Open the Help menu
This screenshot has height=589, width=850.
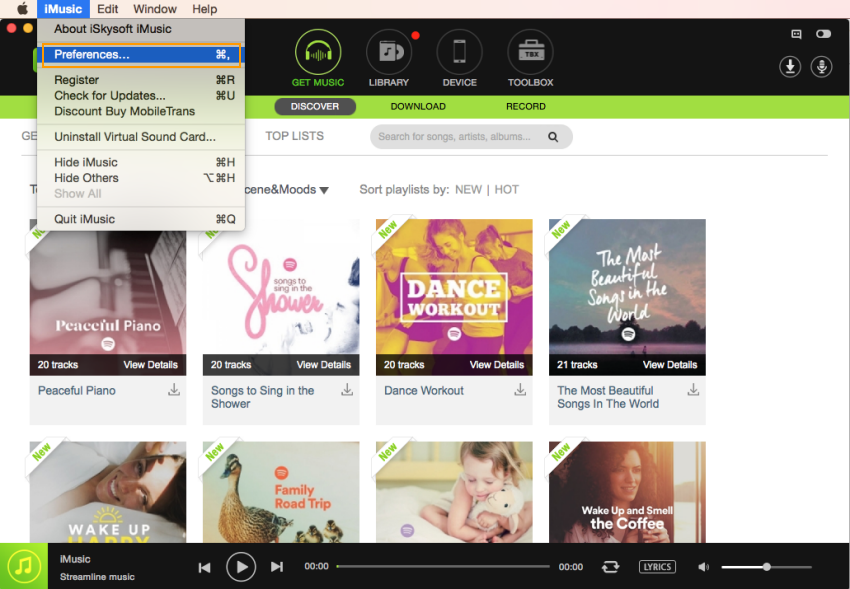tap(204, 9)
